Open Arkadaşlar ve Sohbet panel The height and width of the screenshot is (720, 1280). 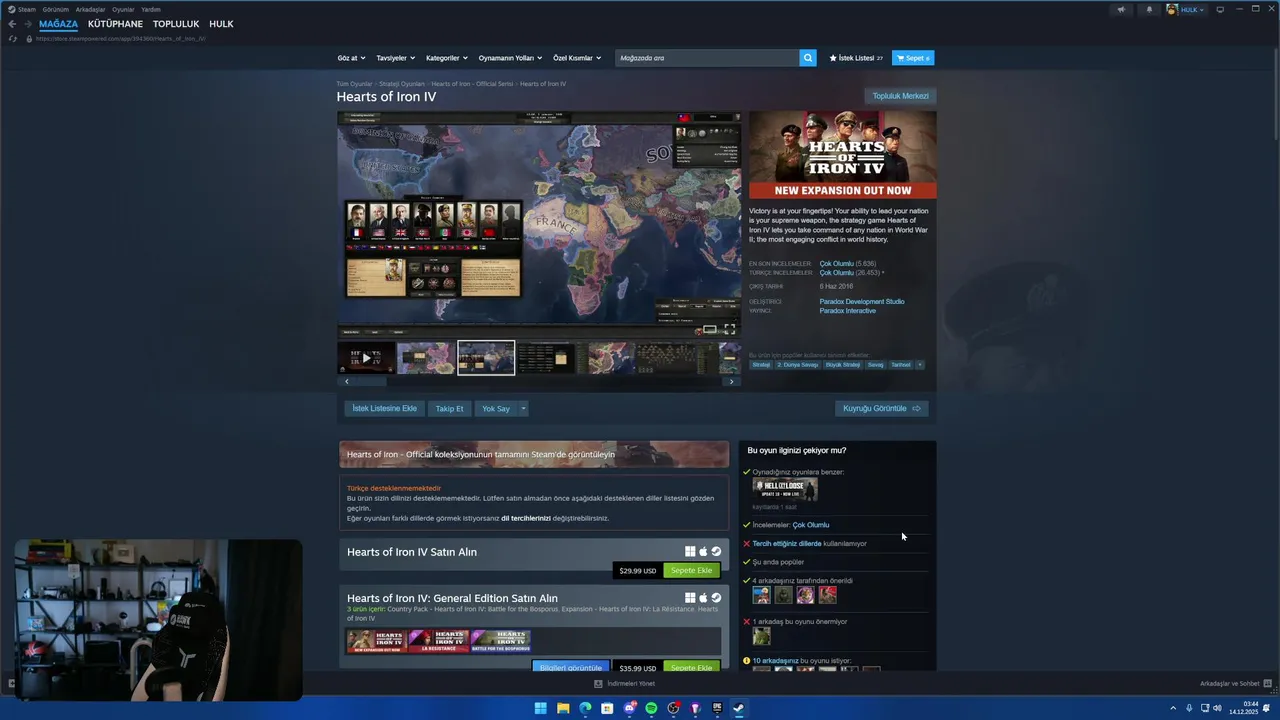[1234, 684]
